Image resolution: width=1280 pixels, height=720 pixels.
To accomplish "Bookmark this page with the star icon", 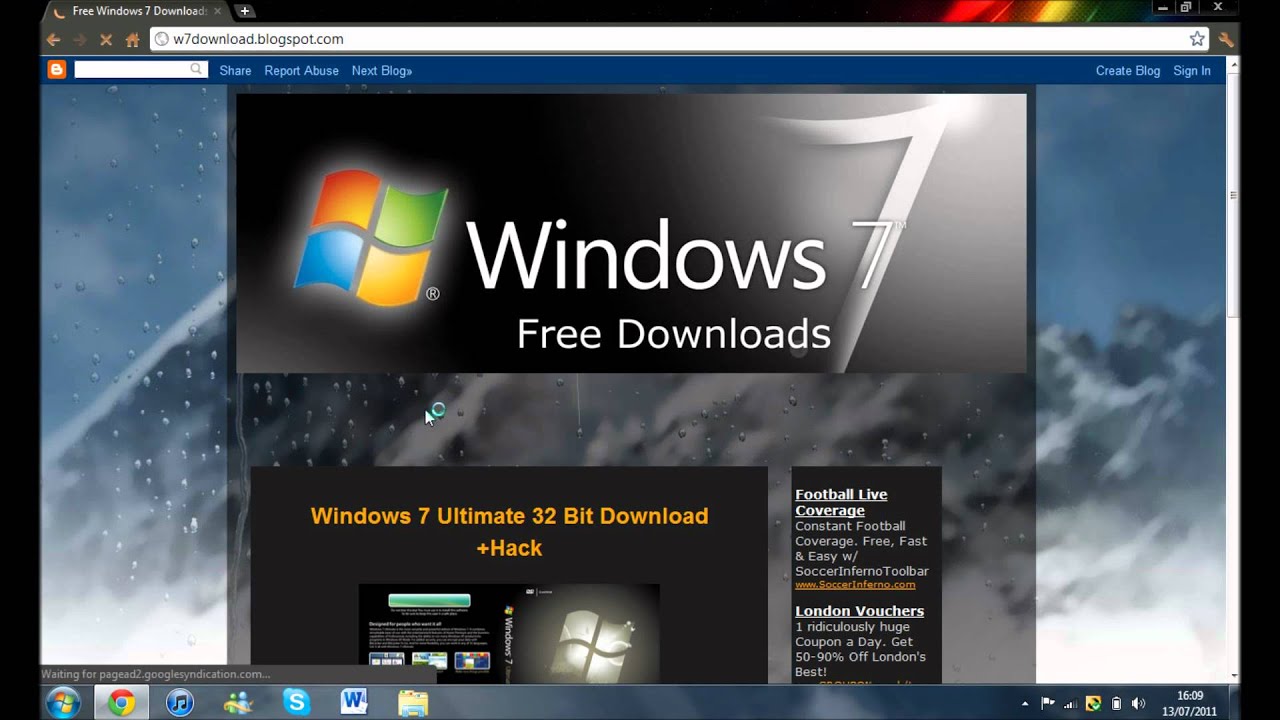I will point(1197,39).
